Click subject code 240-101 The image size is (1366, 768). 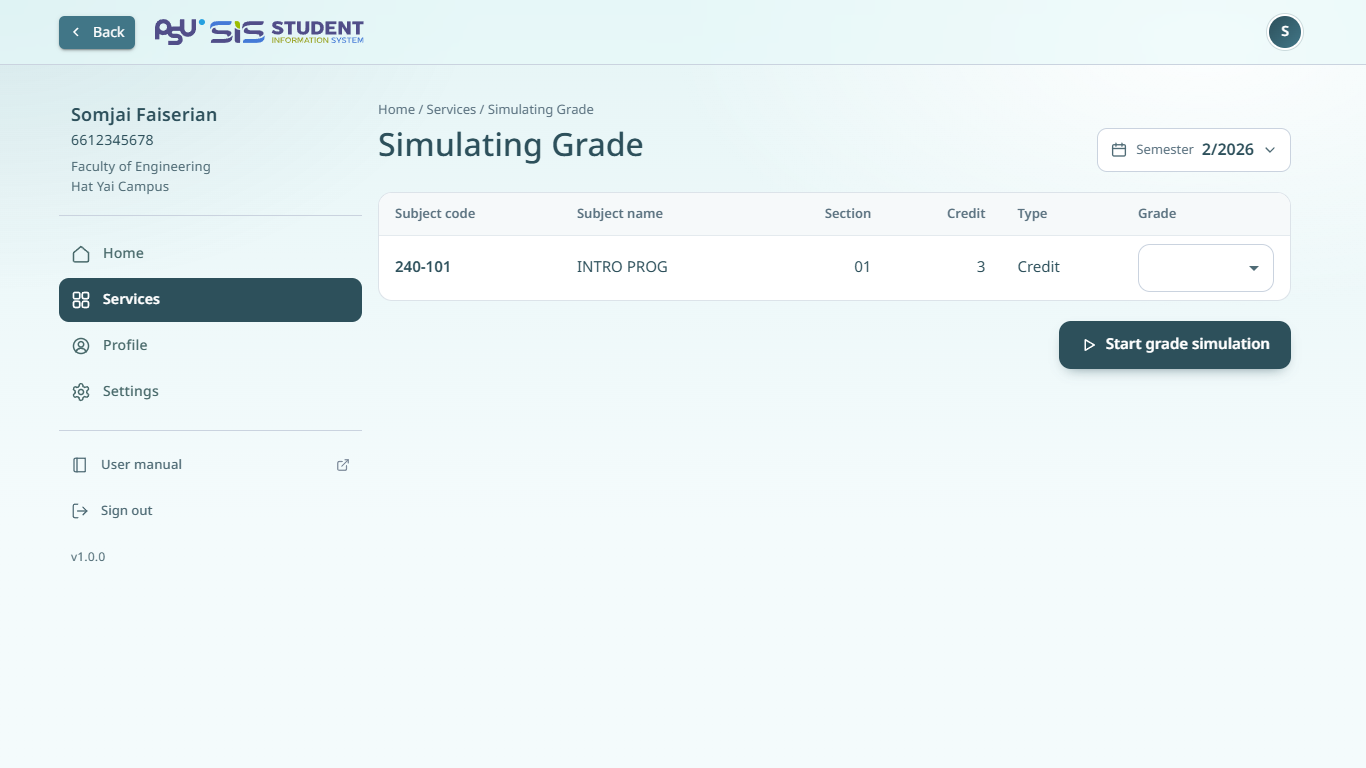pyautogui.click(x=423, y=267)
